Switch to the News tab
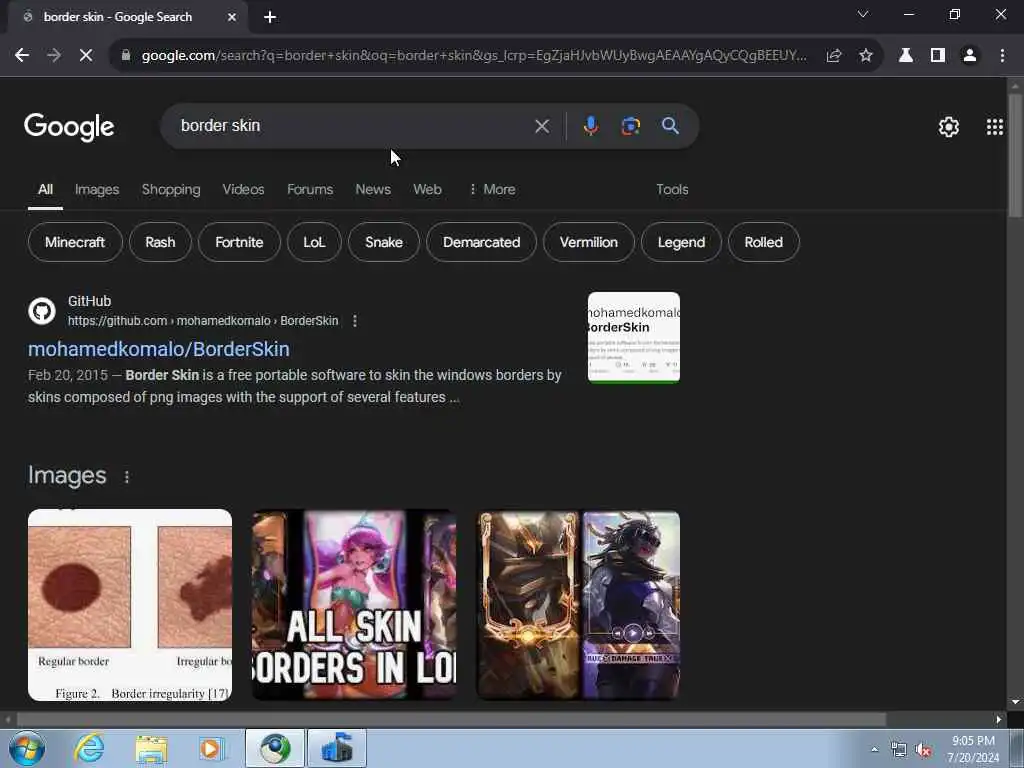 (x=373, y=189)
